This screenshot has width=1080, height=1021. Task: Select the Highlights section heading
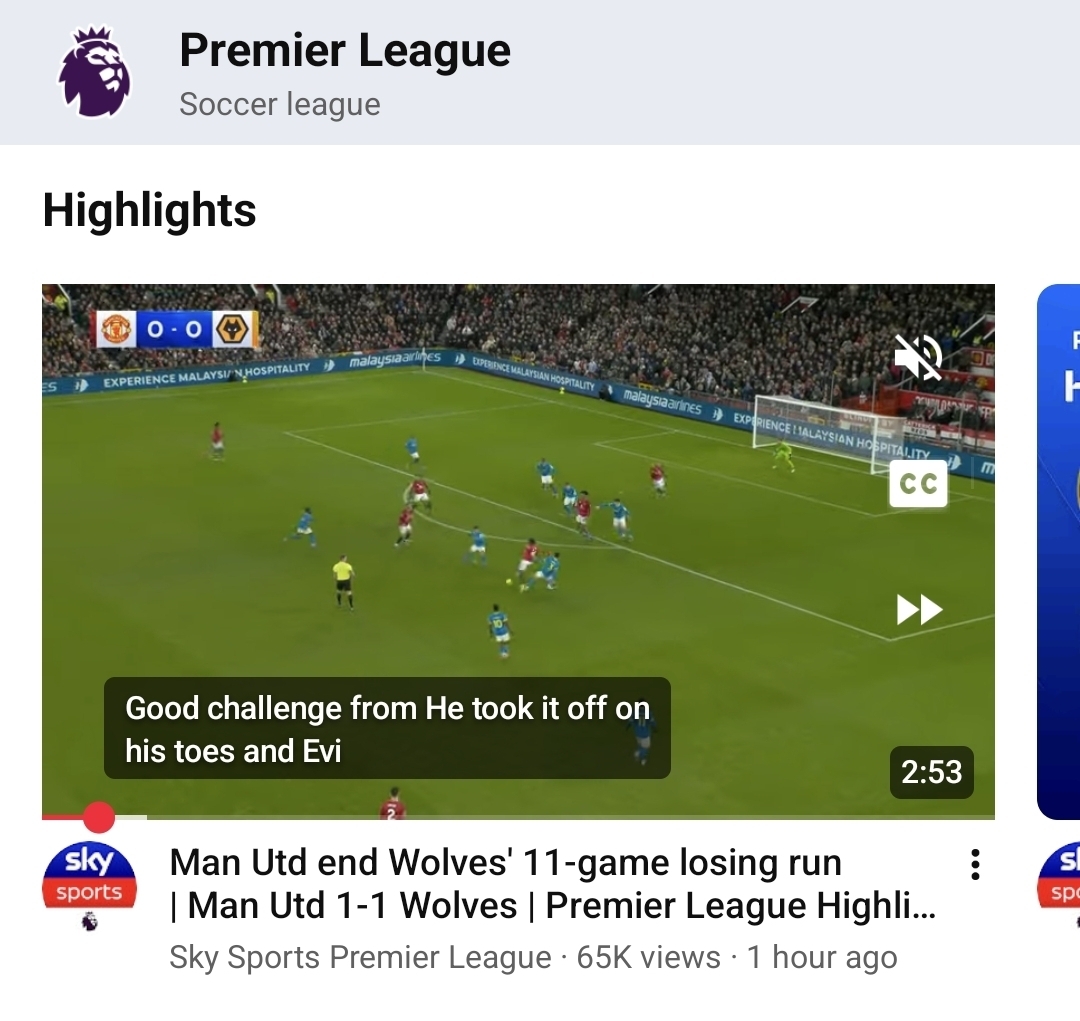(x=149, y=209)
